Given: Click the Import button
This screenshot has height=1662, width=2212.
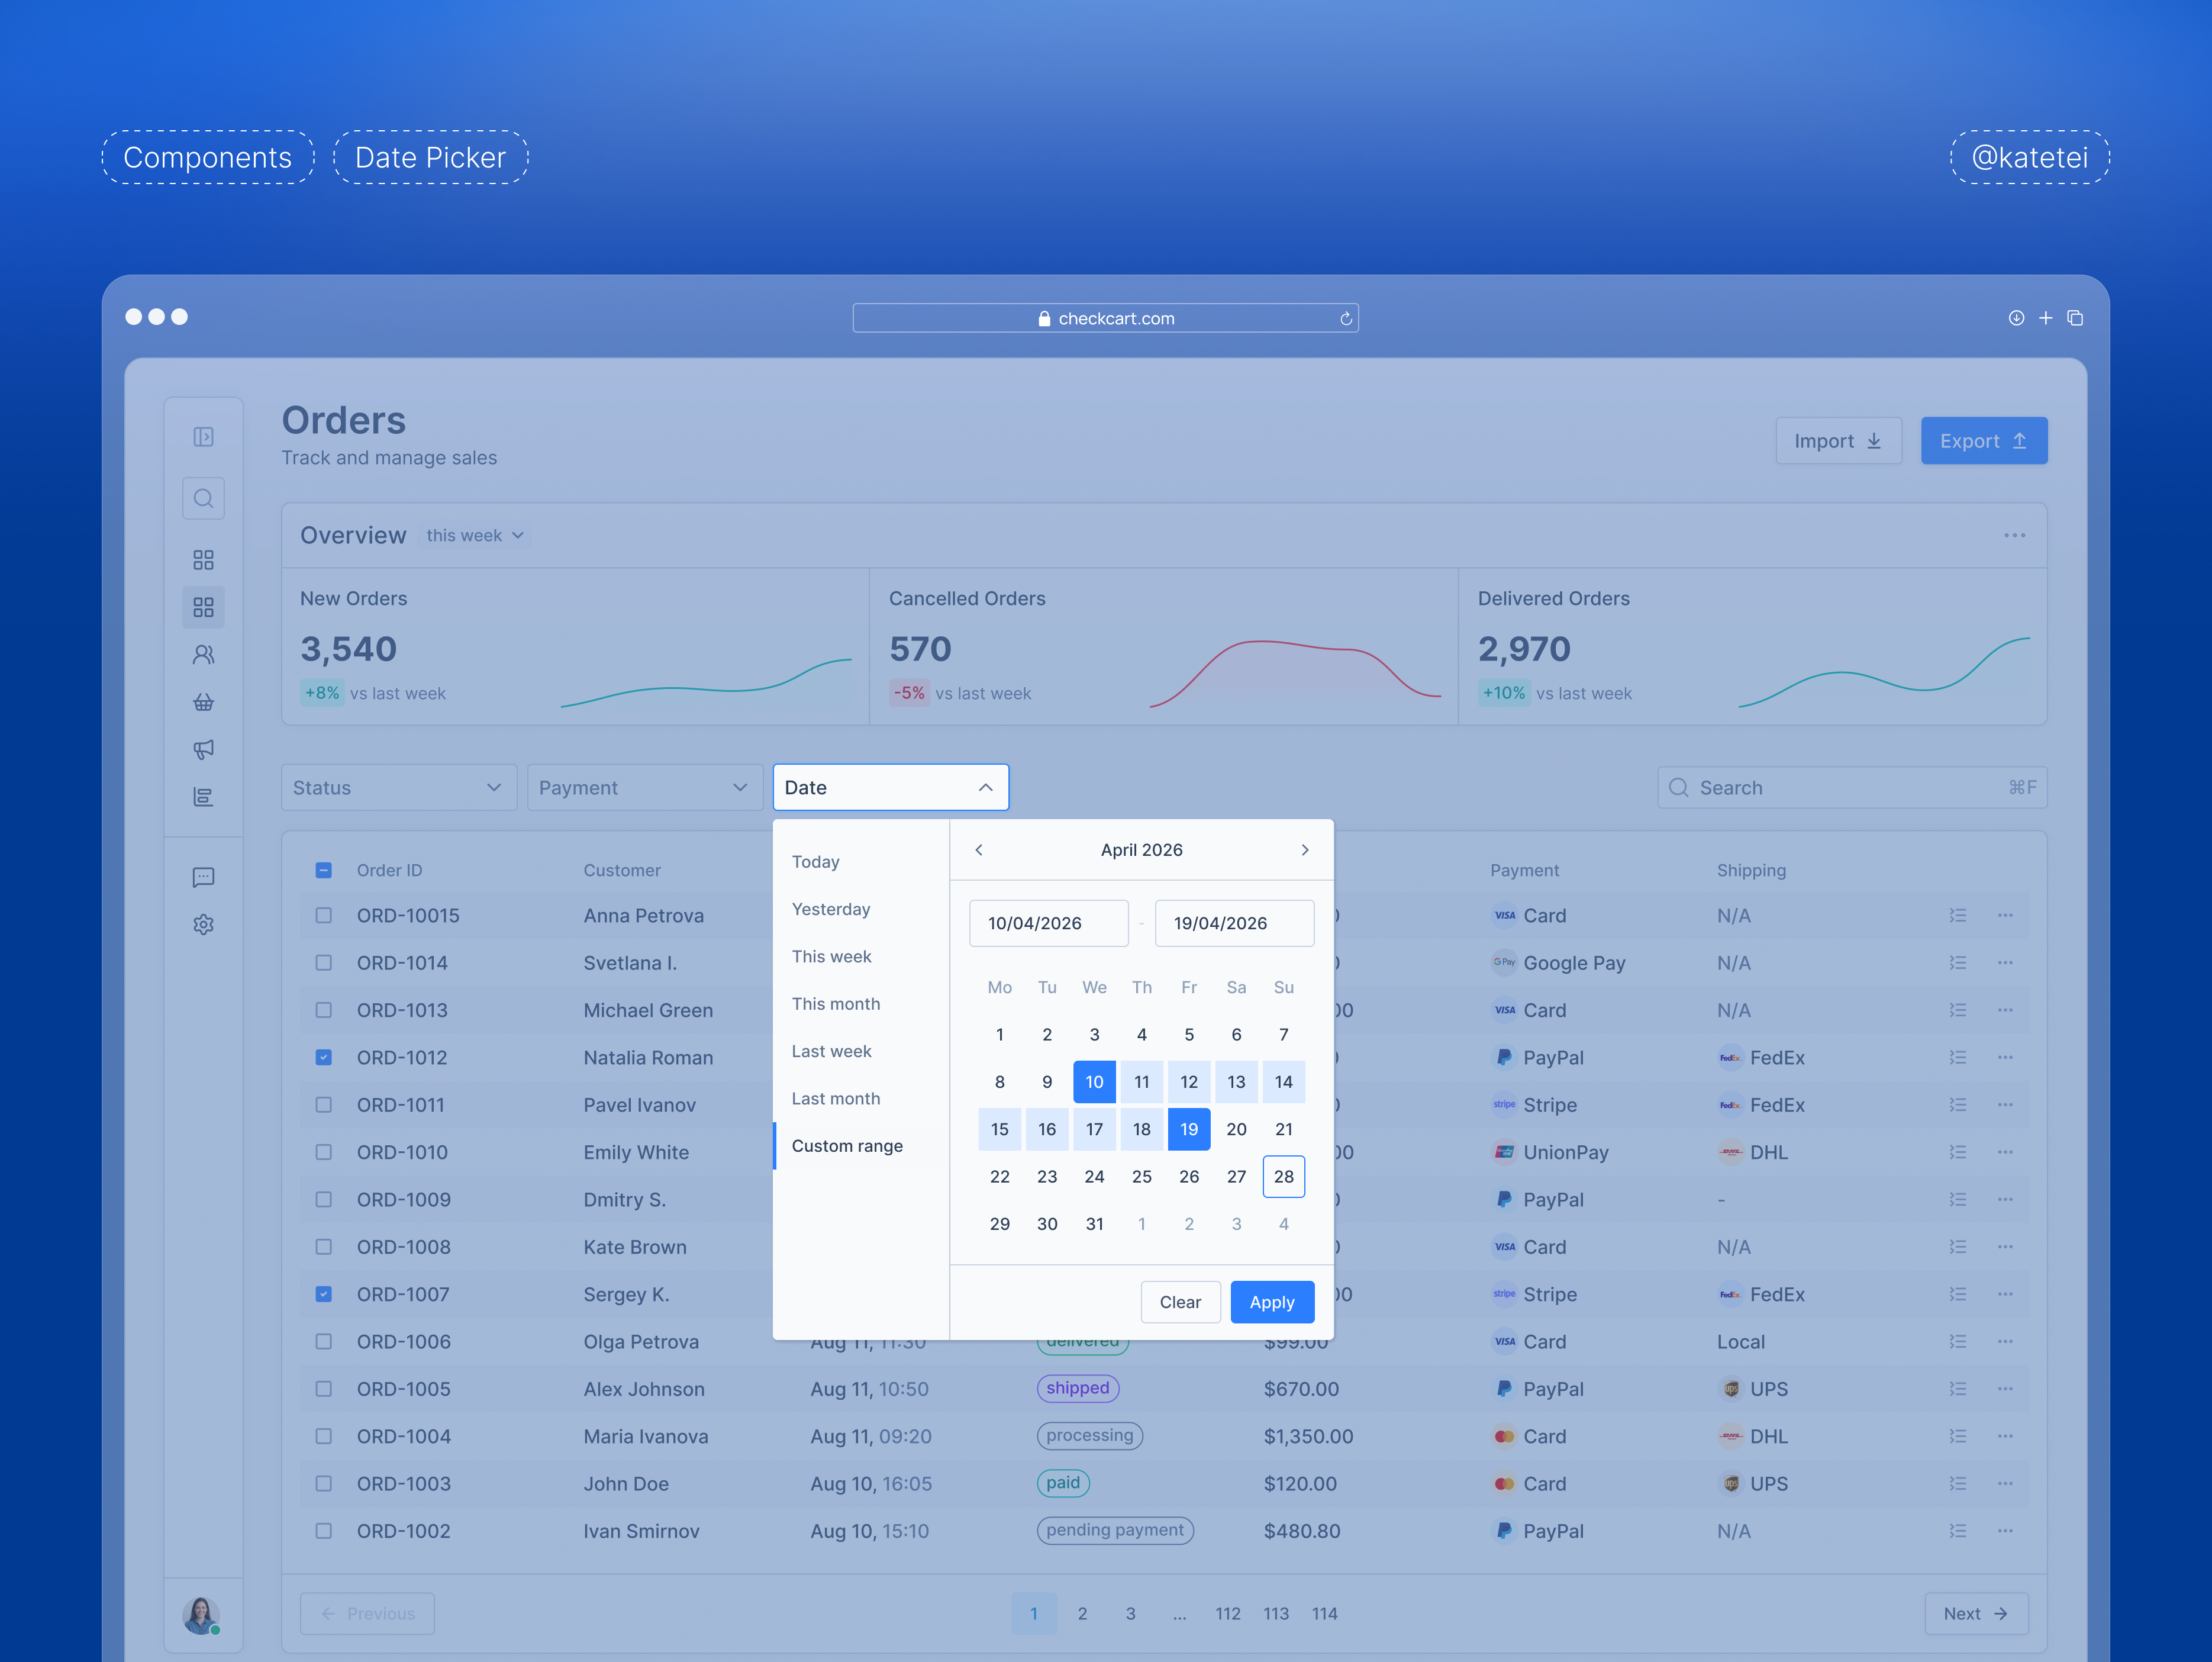Looking at the screenshot, I should click(1838, 441).
